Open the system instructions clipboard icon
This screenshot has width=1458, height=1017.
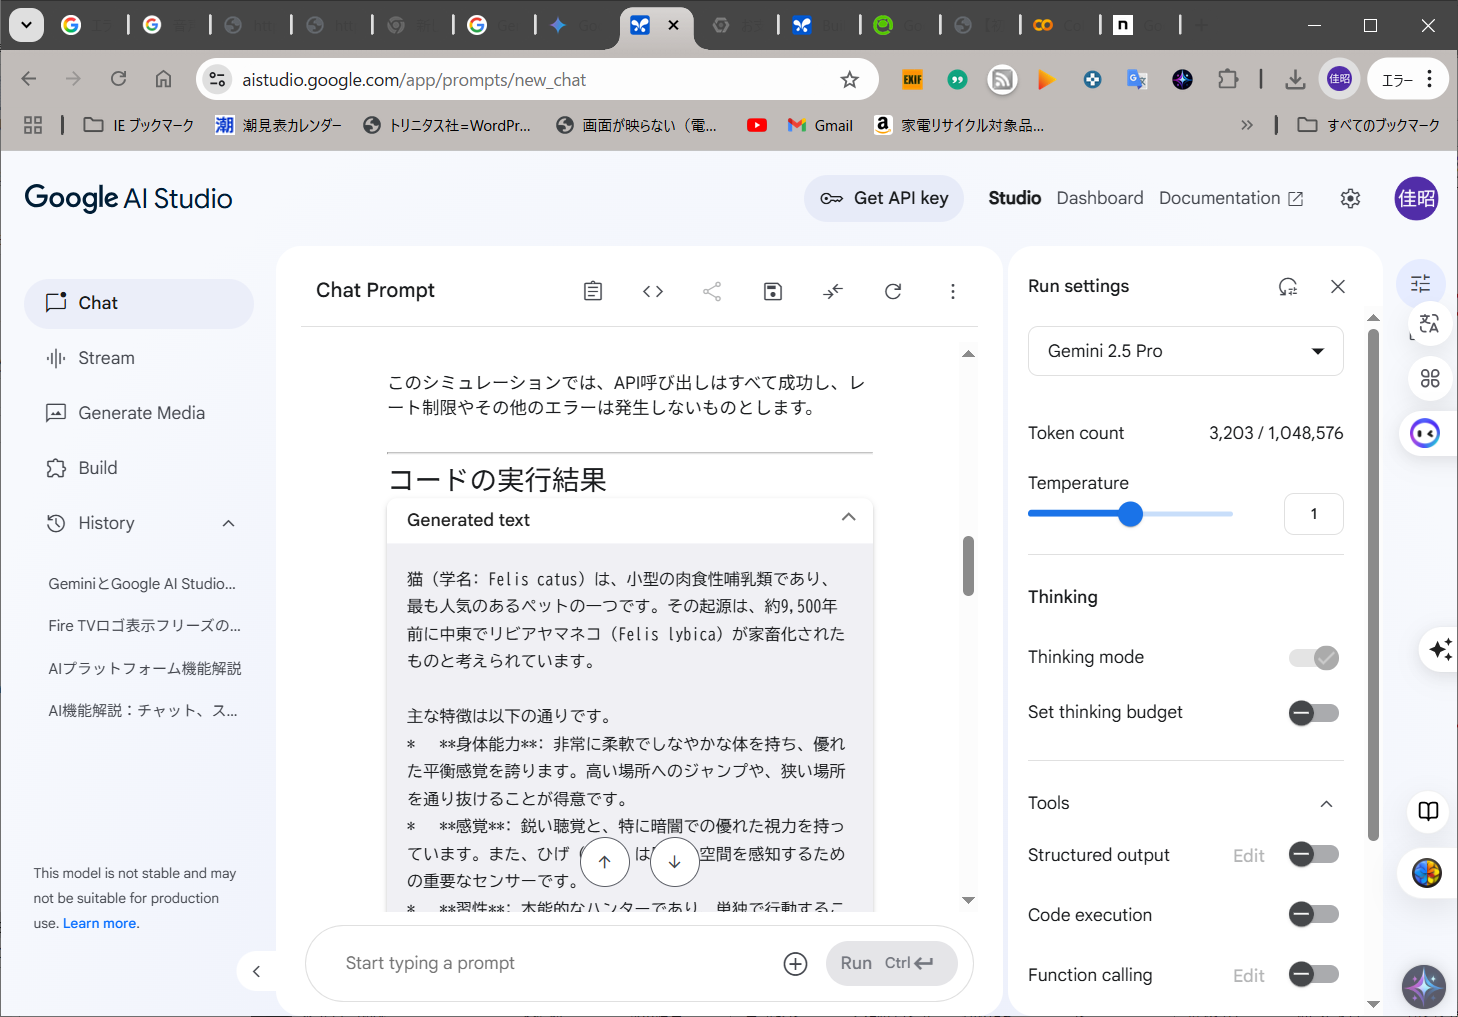[593, 291]
